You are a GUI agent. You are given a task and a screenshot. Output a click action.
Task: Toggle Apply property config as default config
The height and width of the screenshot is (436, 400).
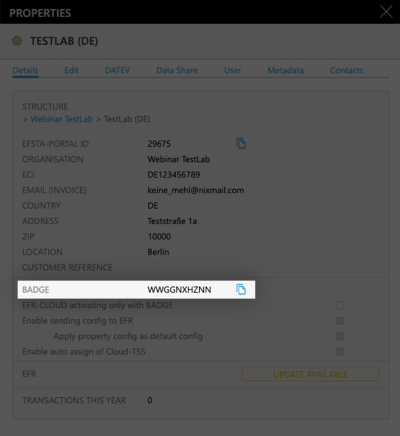click(340, 336)
